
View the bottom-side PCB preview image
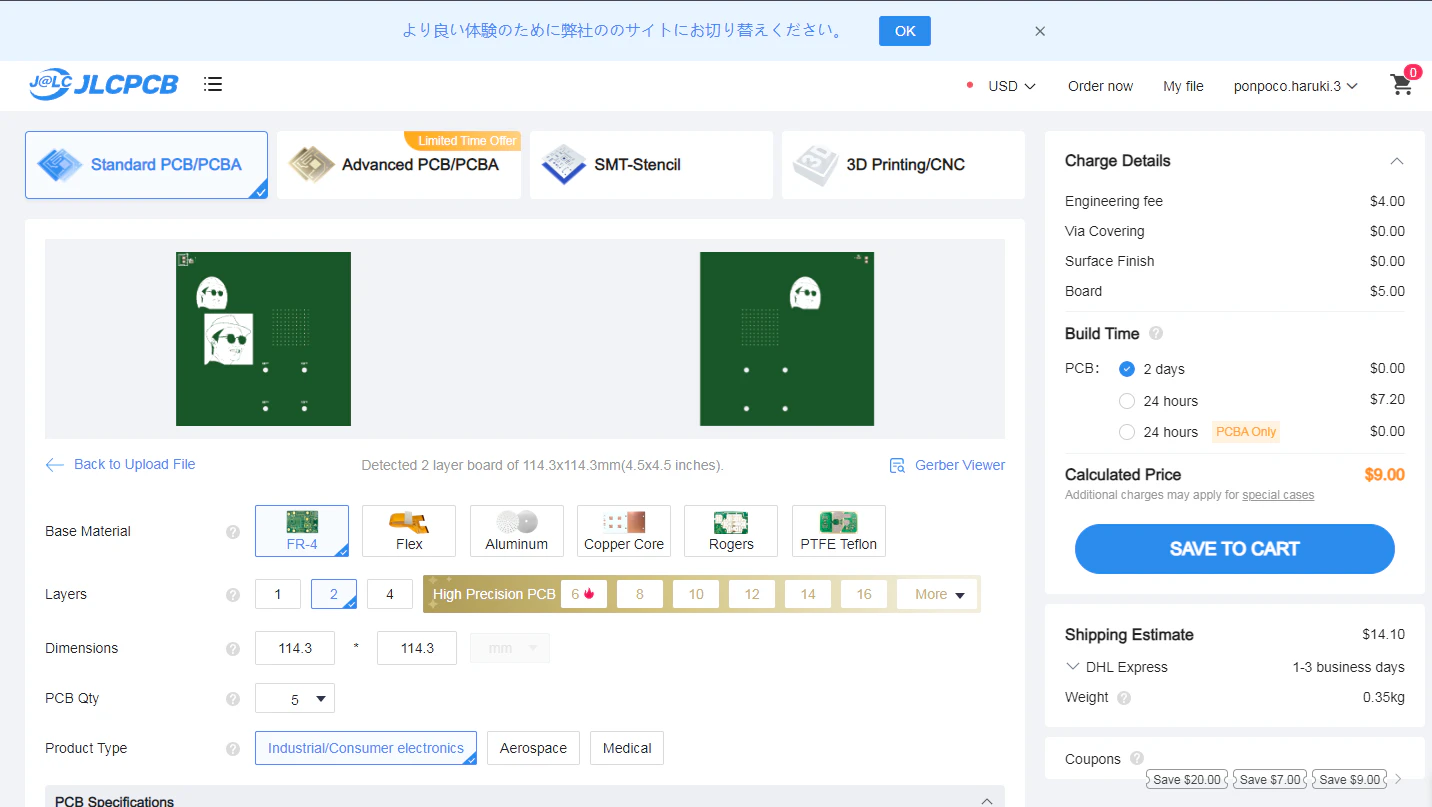click(x=787, y=339)
